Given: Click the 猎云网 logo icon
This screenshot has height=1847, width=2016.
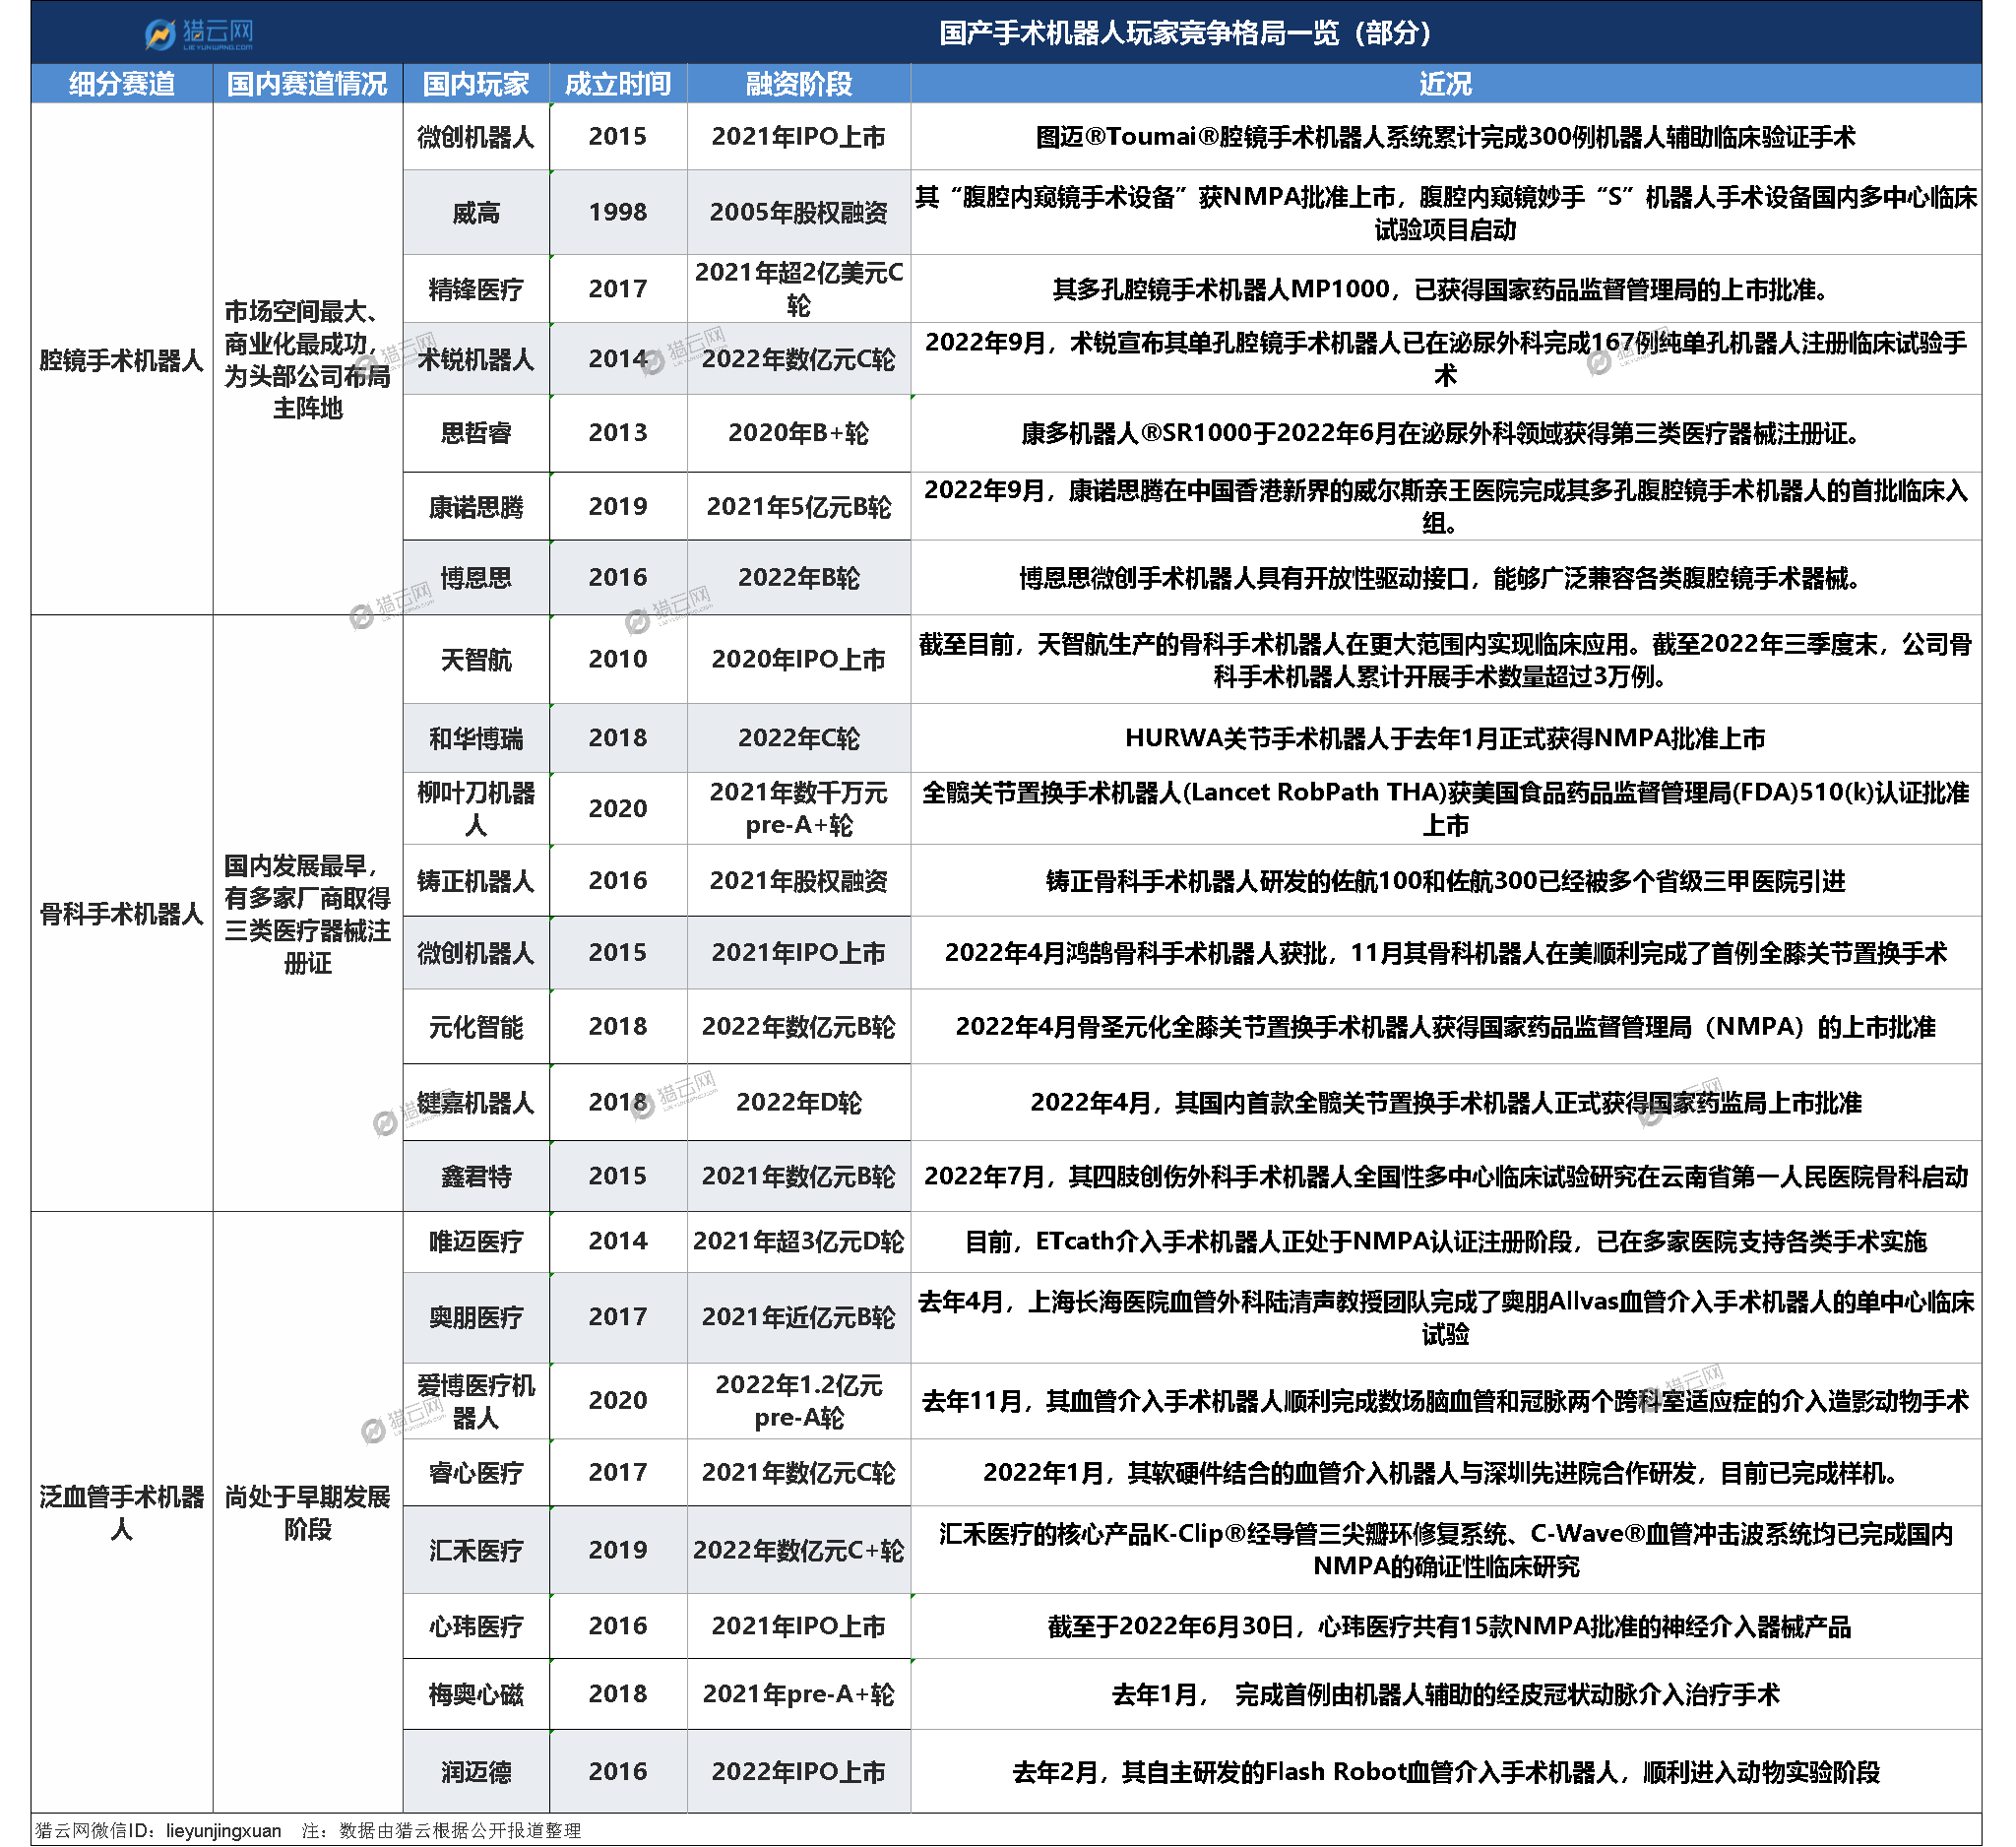Looking at the screenshot, I should 160,35.
